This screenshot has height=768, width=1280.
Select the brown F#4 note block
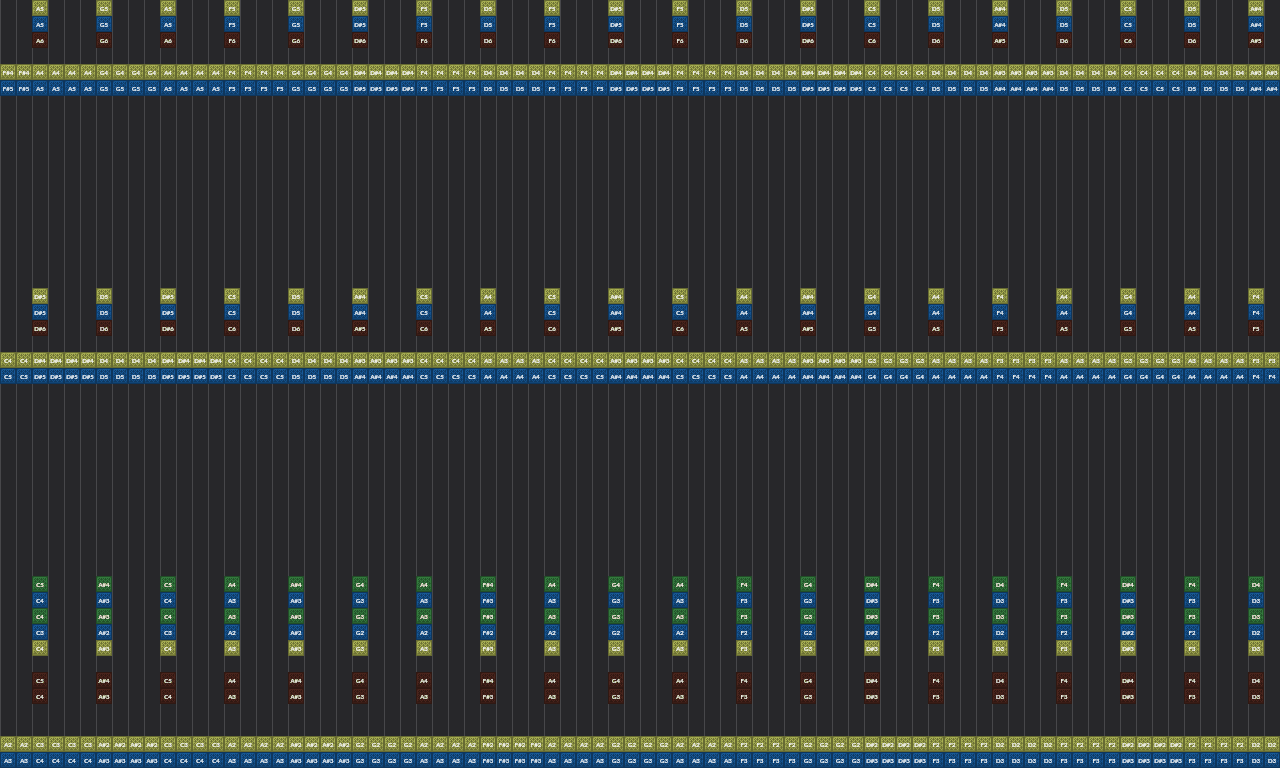click(488, 680)
